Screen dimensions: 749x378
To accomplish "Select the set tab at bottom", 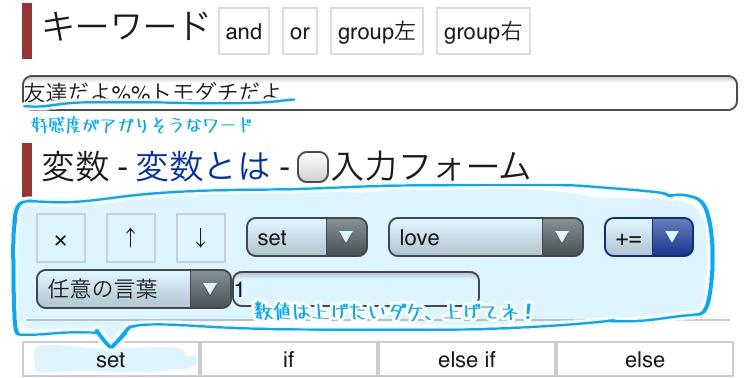I will [x=111, y=359].
